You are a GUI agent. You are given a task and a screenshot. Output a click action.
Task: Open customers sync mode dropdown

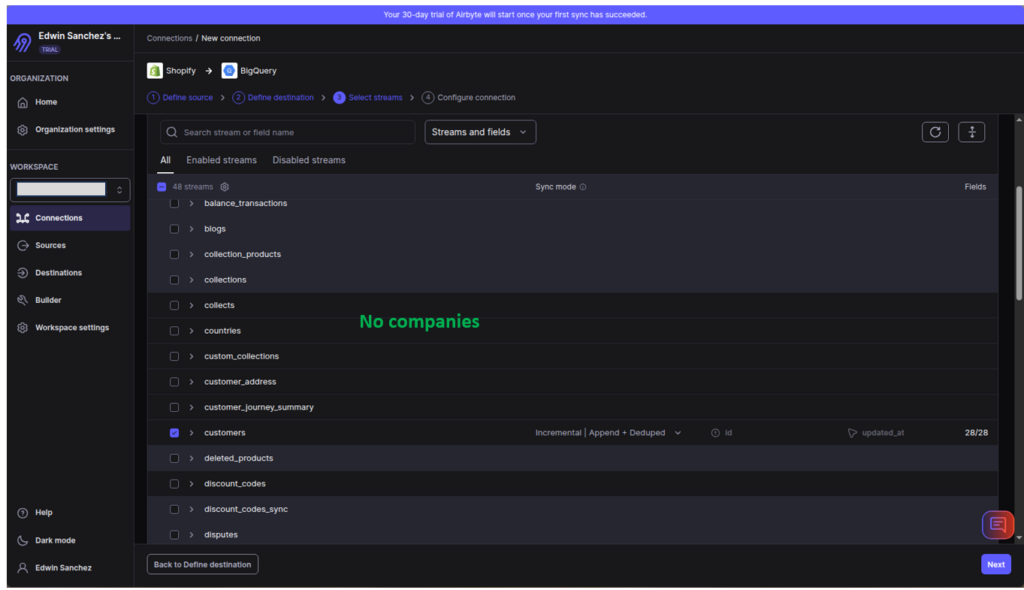click(x=608, y=433)
